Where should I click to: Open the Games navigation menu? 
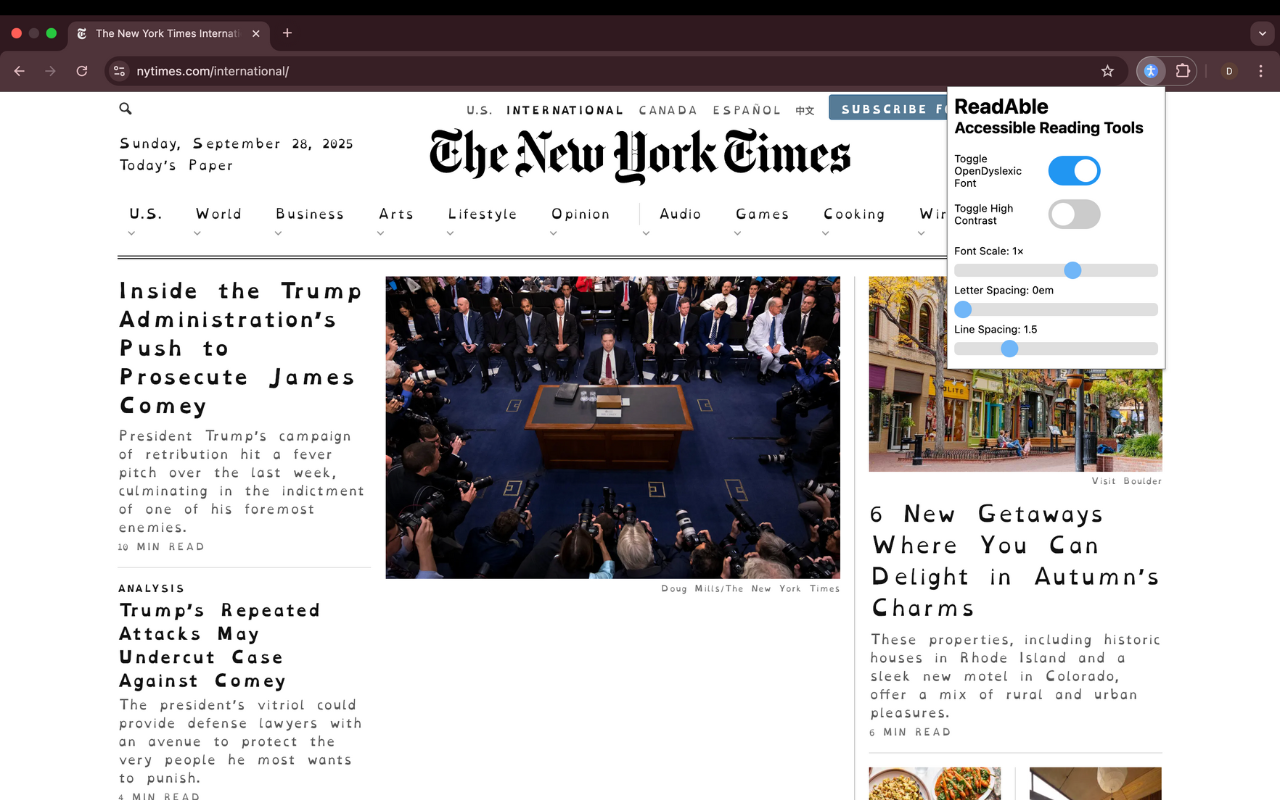[762, 214]
